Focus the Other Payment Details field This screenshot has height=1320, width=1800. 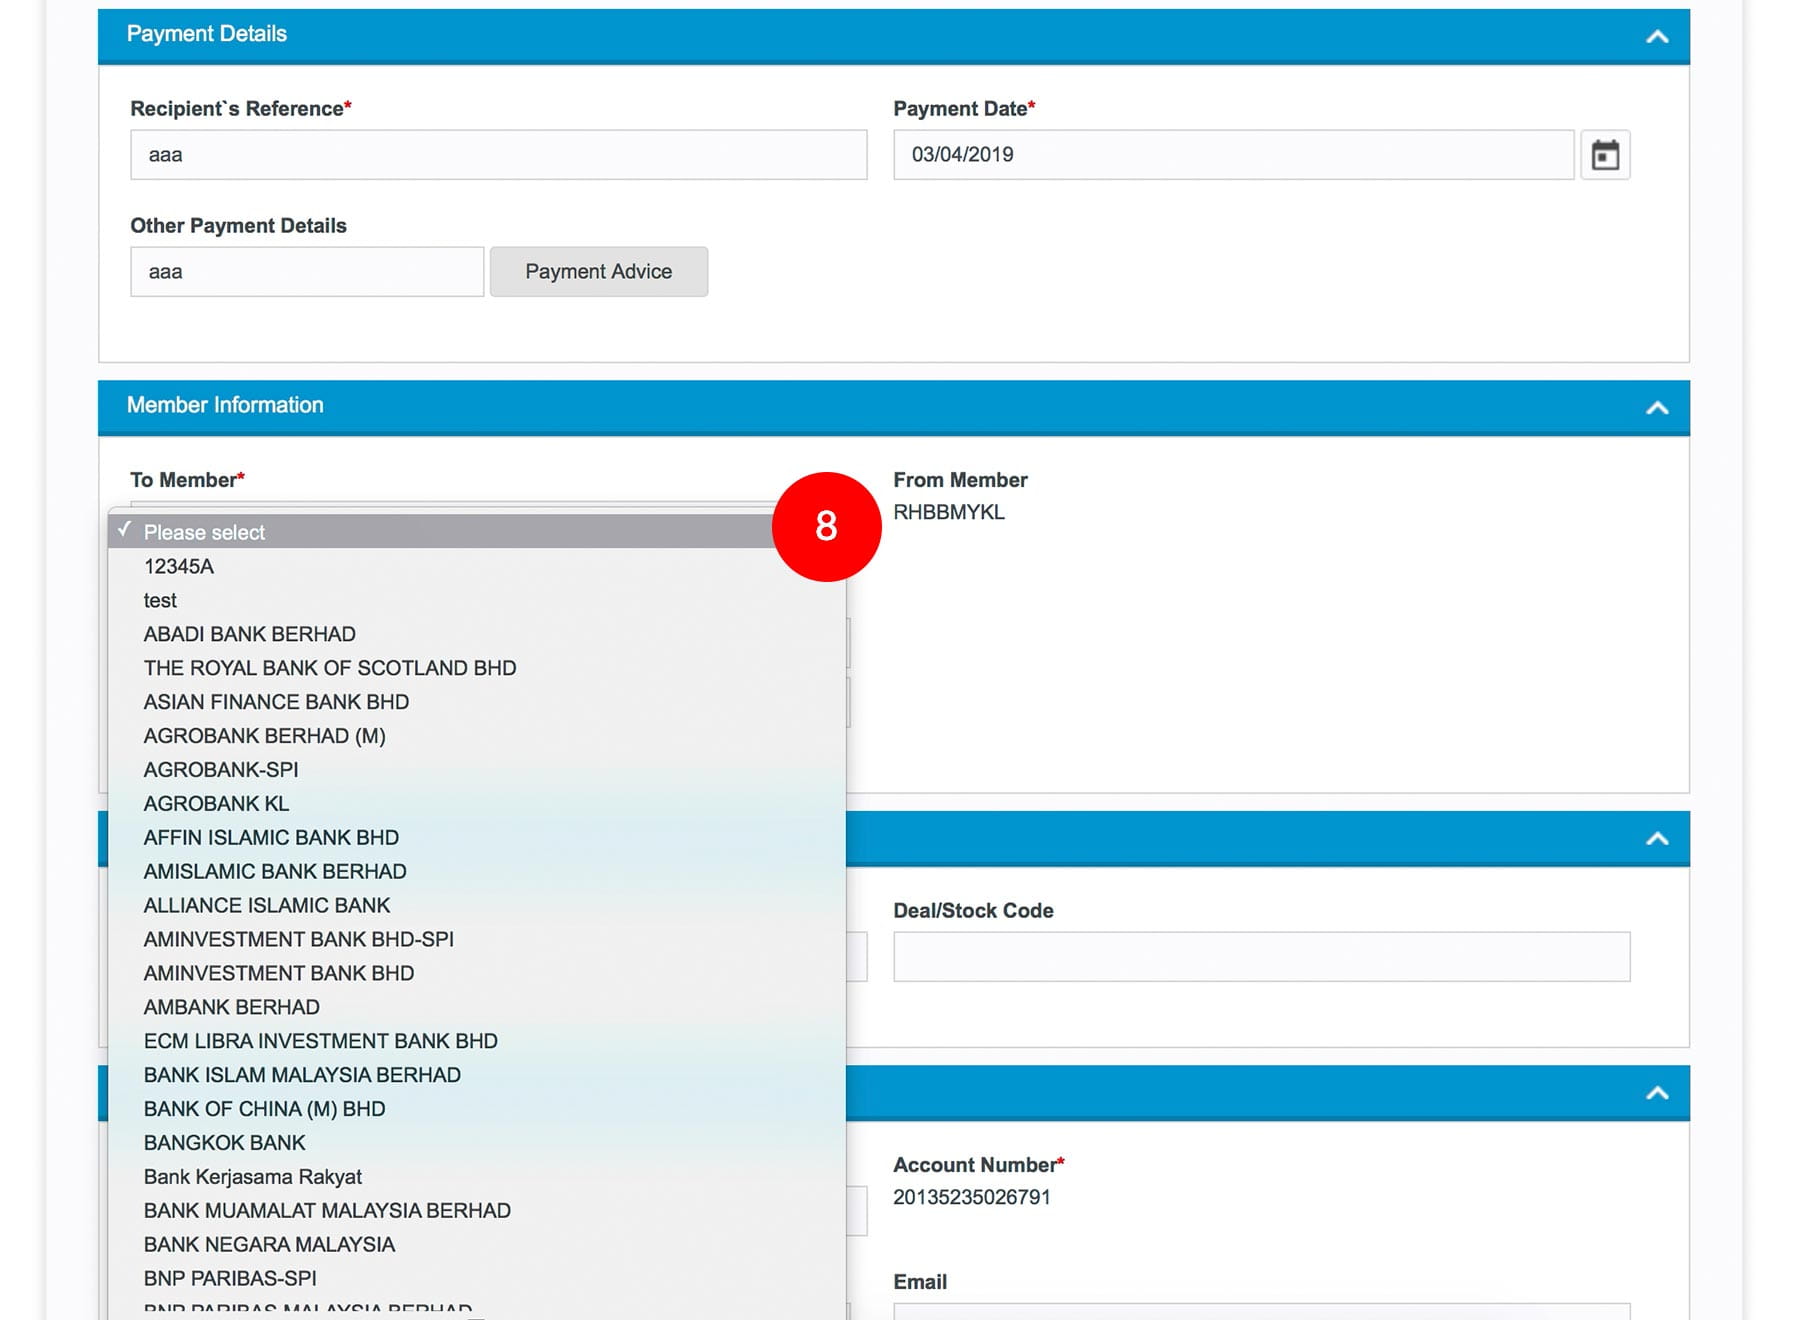pos(306,272)
